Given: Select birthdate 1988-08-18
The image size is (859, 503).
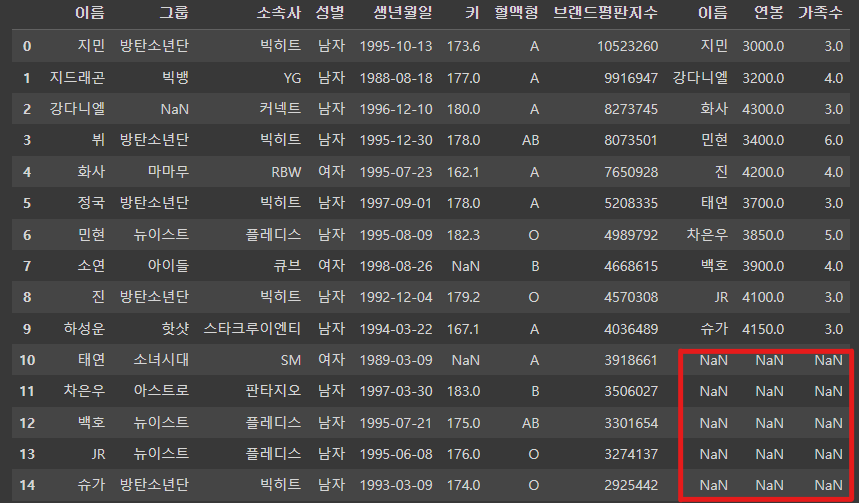Looking at the screenshot, I should 396,78.
